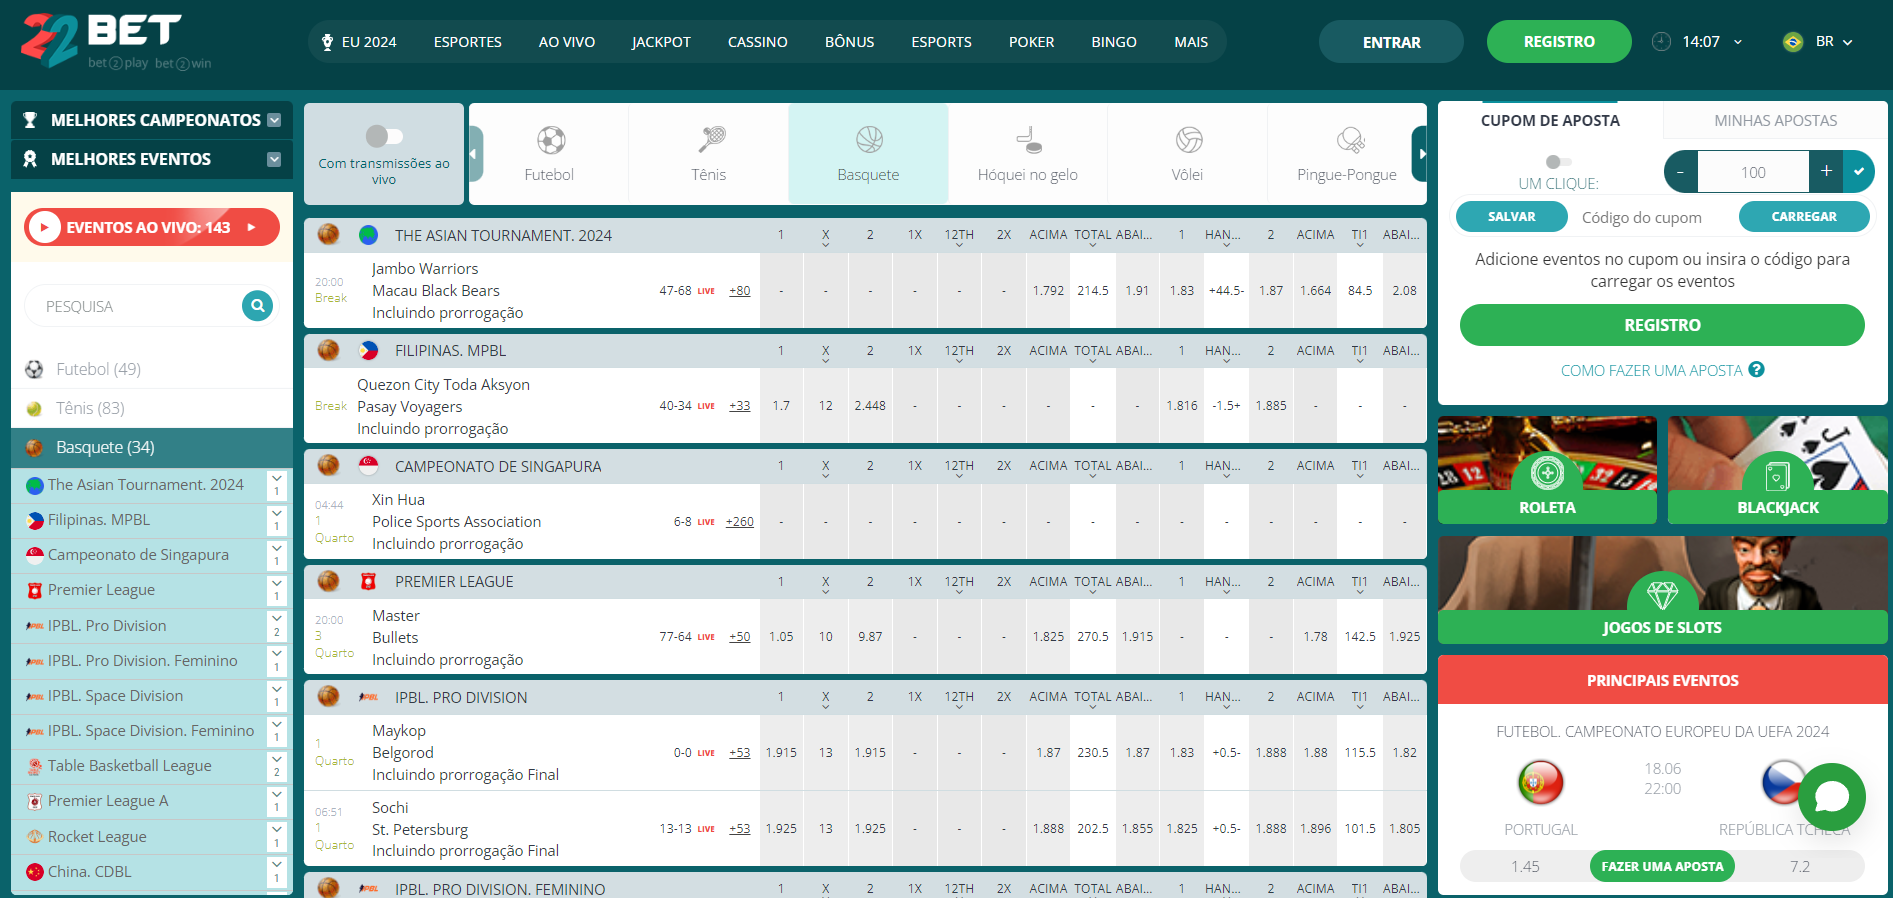Open the AO VIVO menu
This screenshot has height=898, width=1893.
pos(567,42)
